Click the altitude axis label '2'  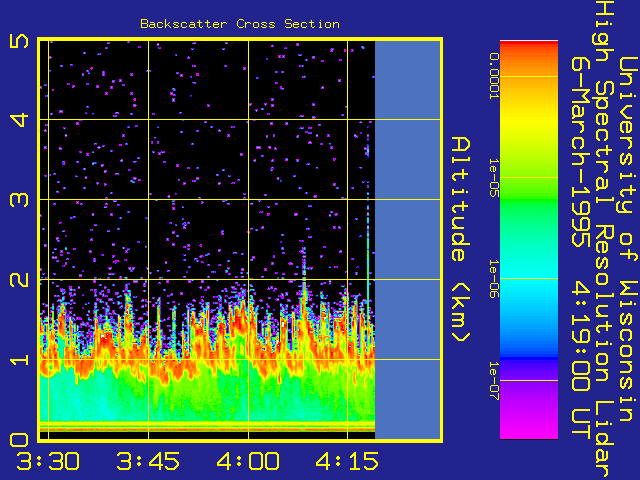[20, 280]
